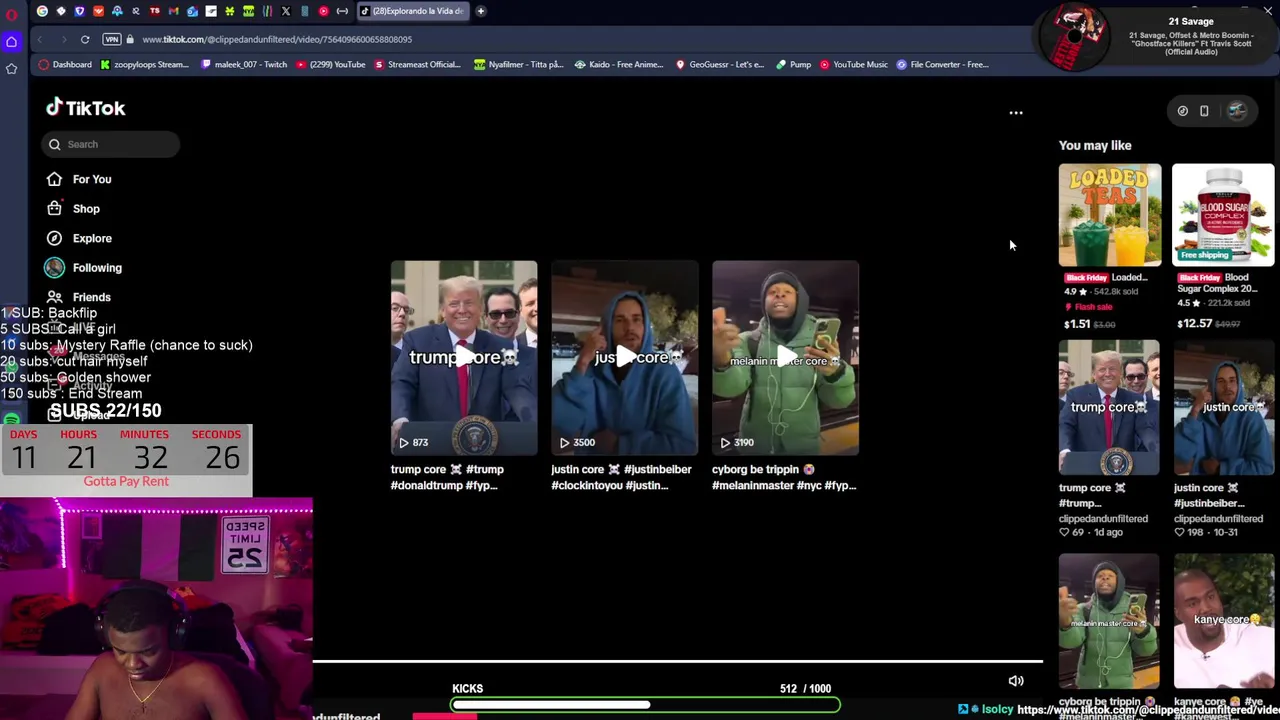Toggle the VPN badge in address bar
Screen dimensions: 1280x720
click(x=112, y=39)
